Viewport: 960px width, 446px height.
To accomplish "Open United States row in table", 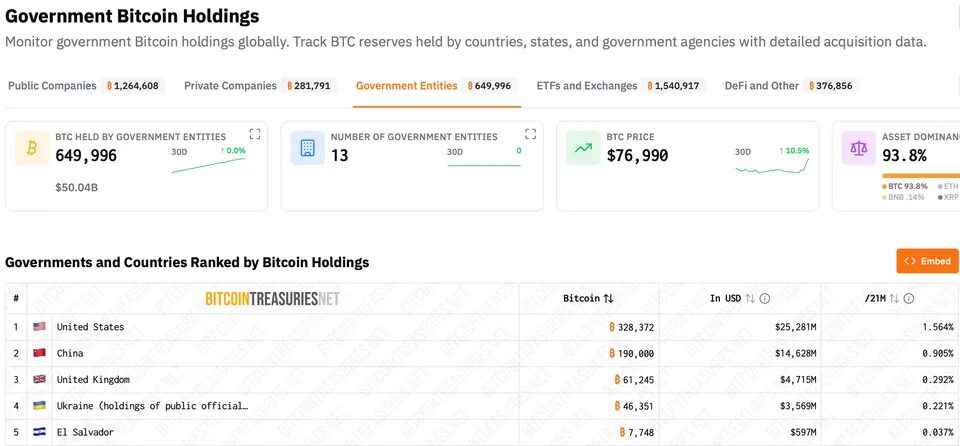I will point(482,327).
